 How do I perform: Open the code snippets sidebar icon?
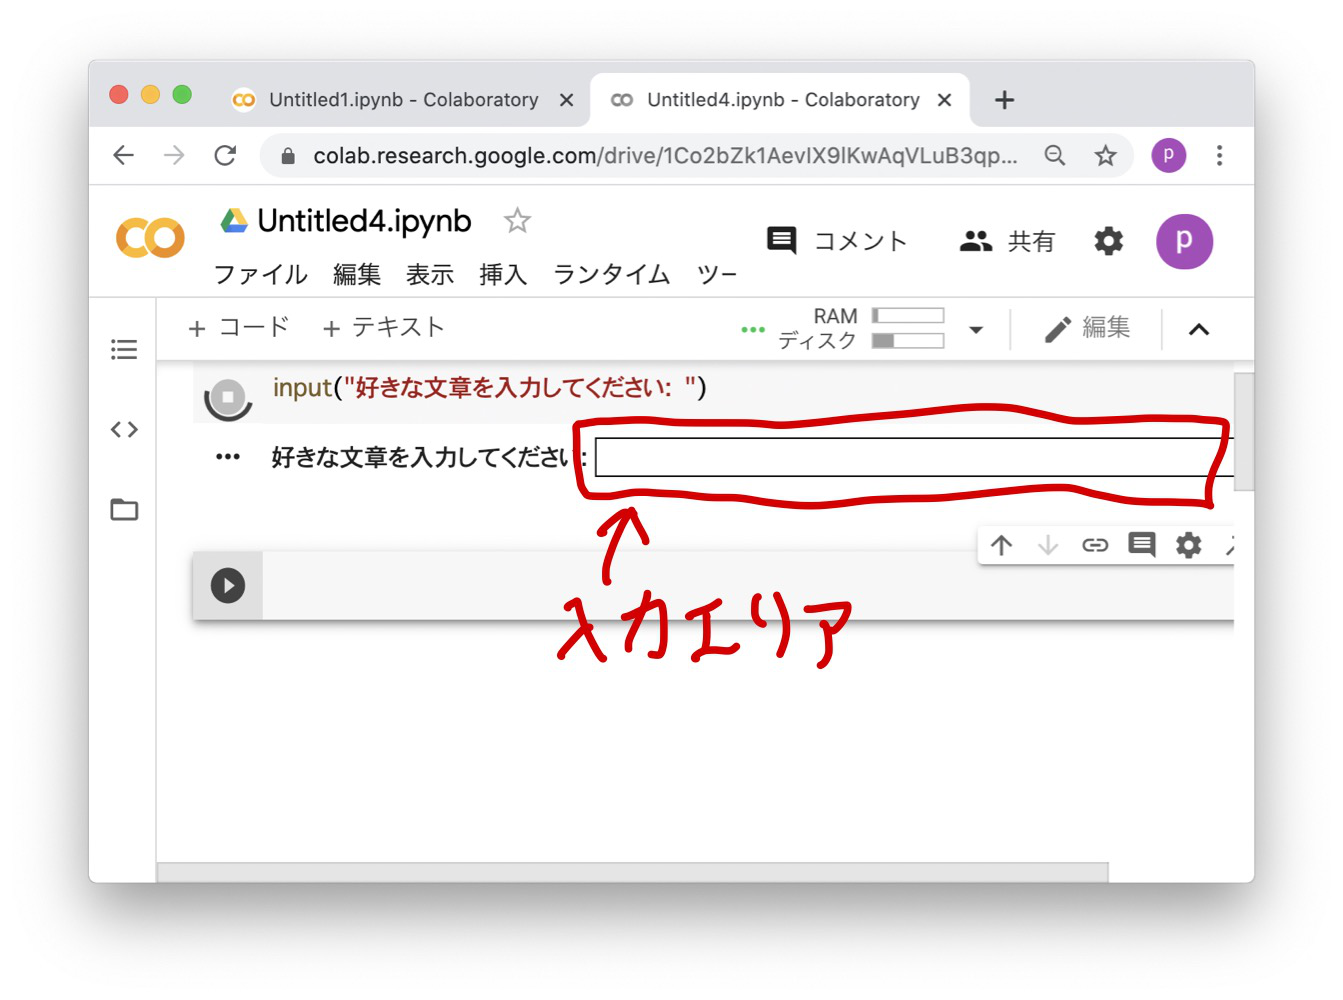pyautogui.click(x=124, y=430)
